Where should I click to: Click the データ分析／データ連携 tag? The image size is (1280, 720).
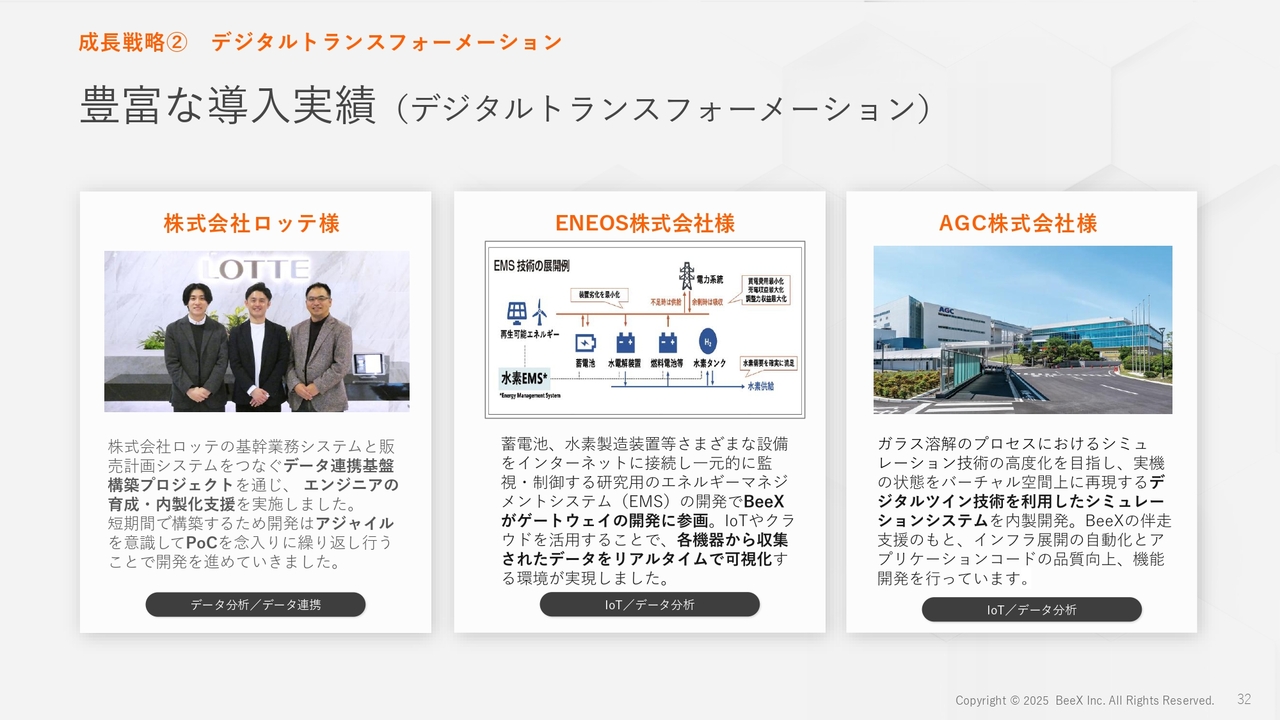(x=256, y=605)
